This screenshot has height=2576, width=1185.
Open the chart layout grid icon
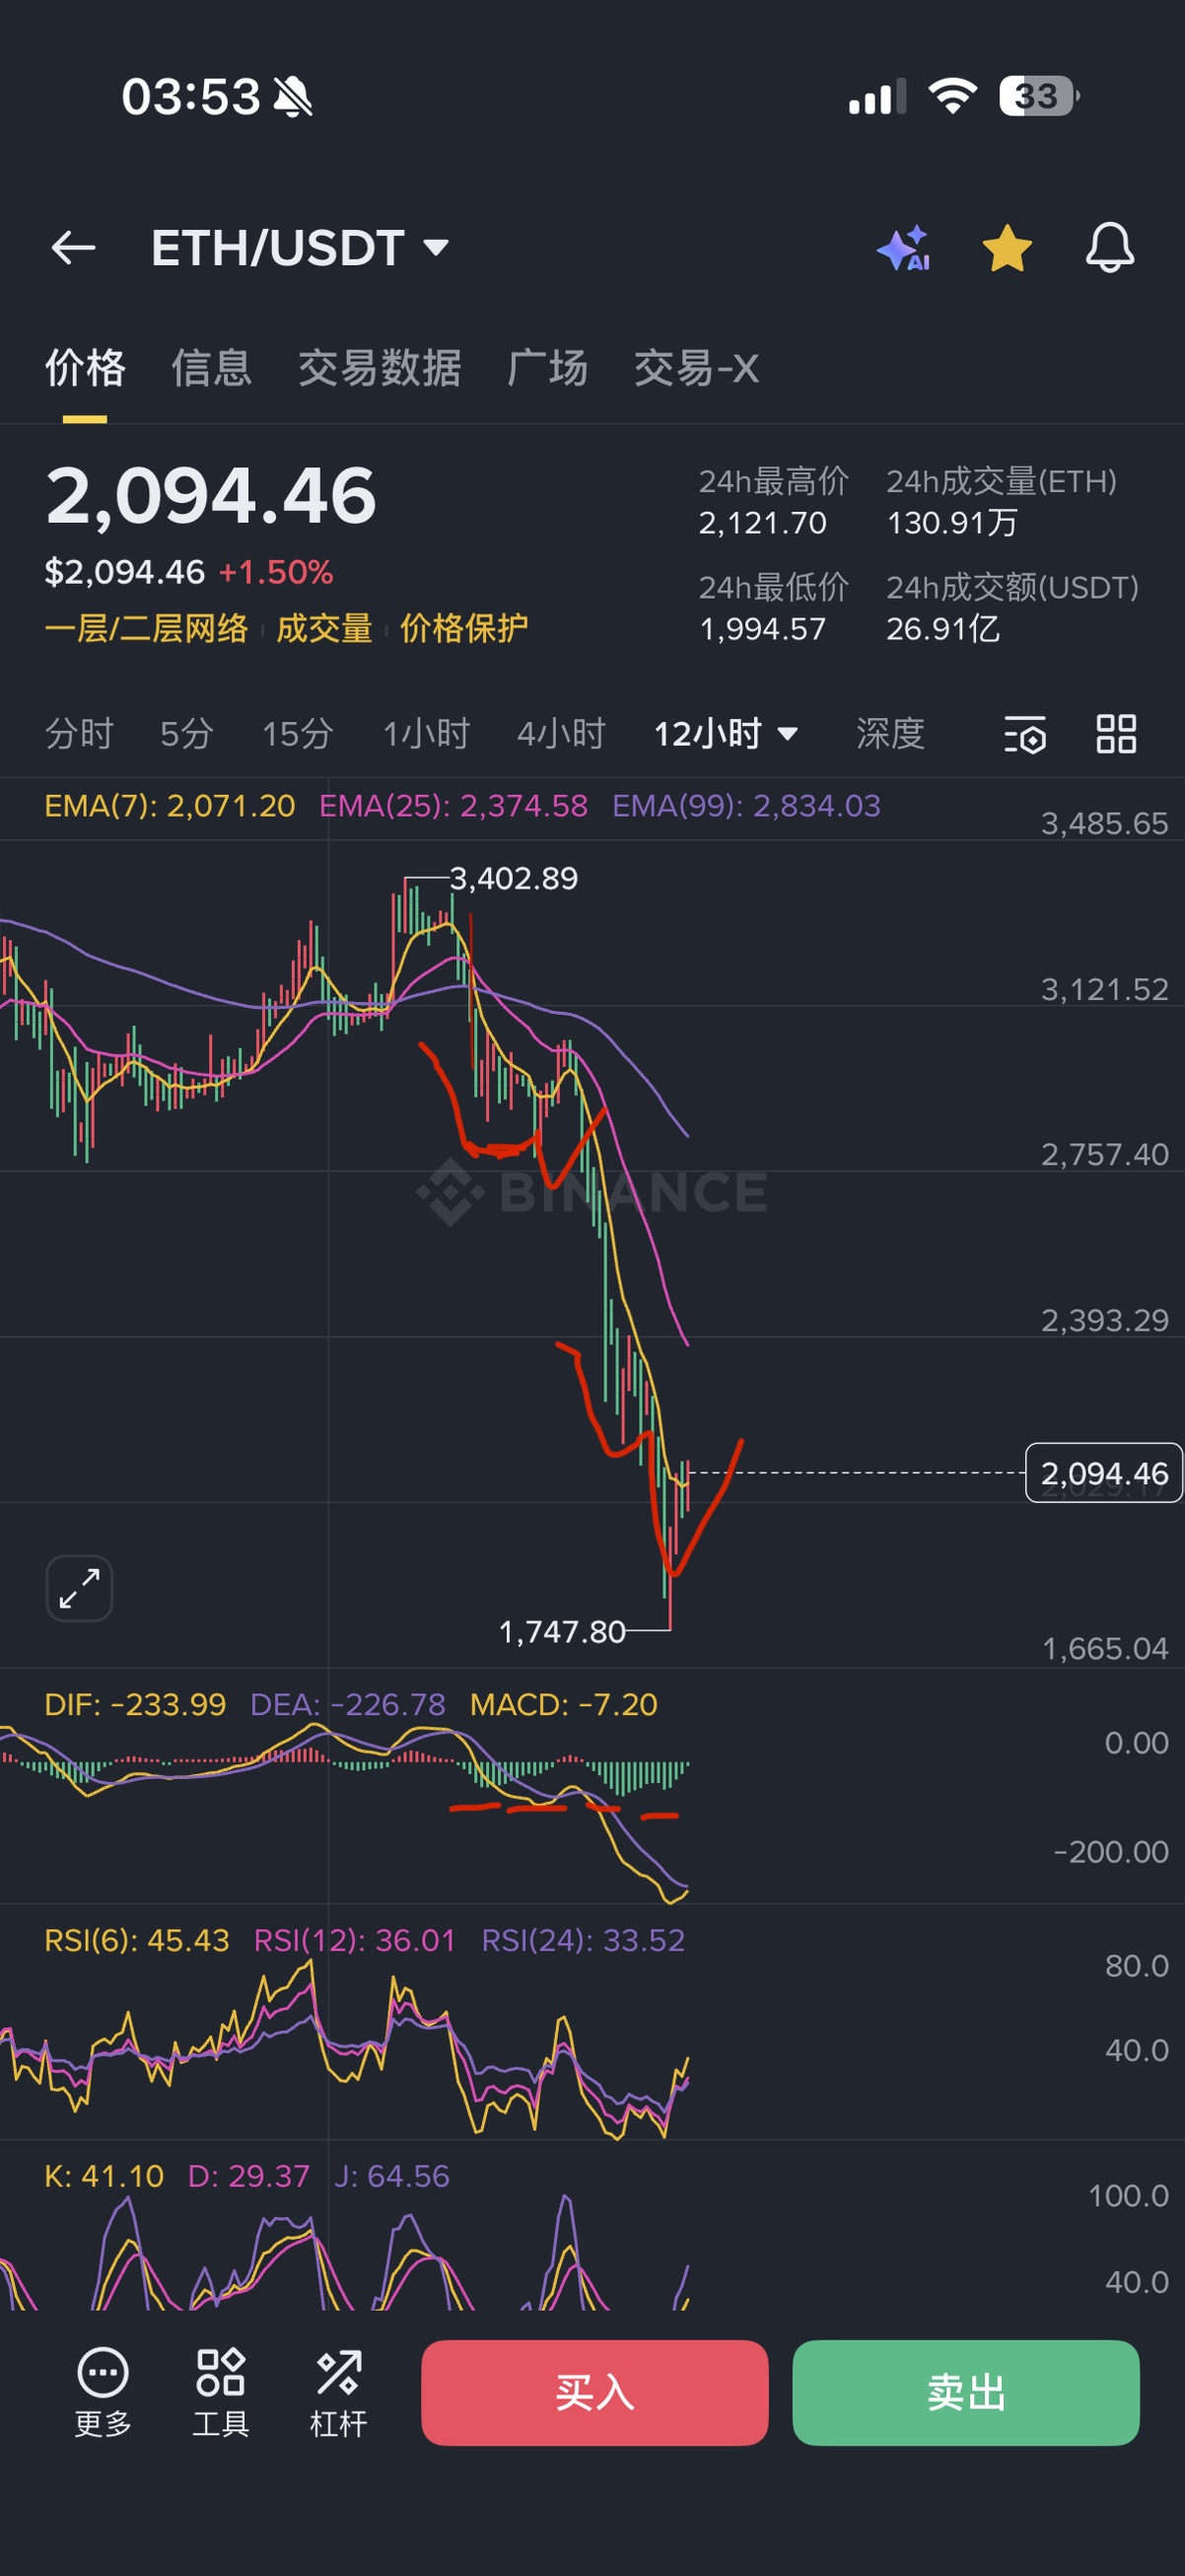(x=1116, y=734)
